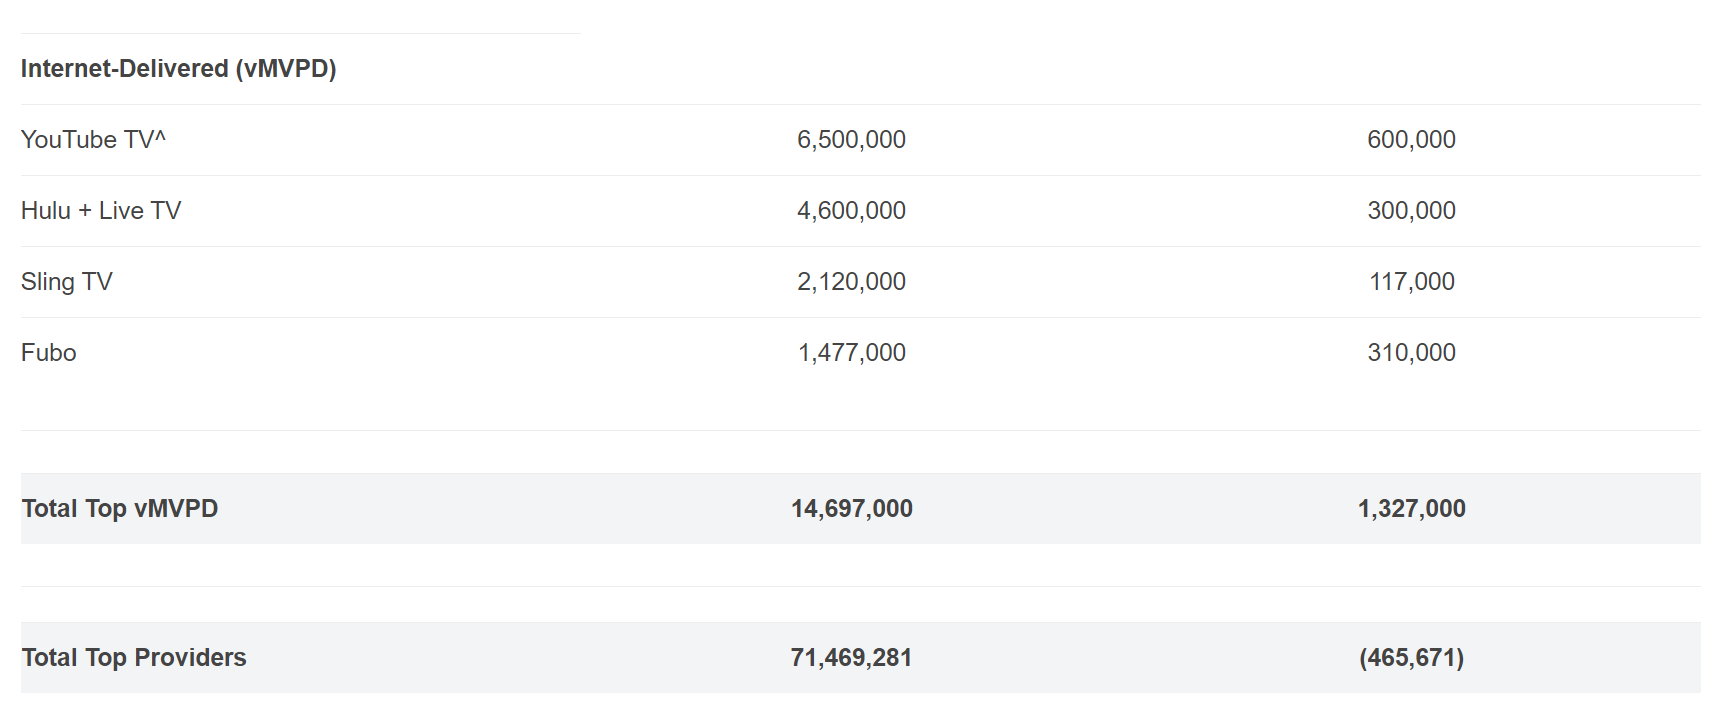Click total providers subscribers 71,469,281
The height and width of the screenshot is (724, 1718).
pyautogui.click(x=851, y=658)
